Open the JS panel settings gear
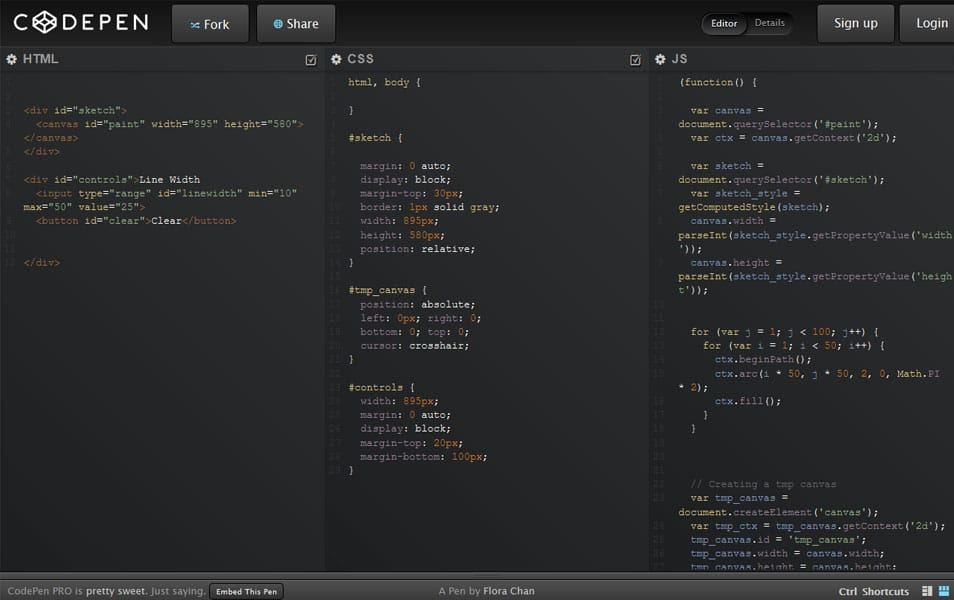Screen dimensions: 954x600 coord(659,59)
